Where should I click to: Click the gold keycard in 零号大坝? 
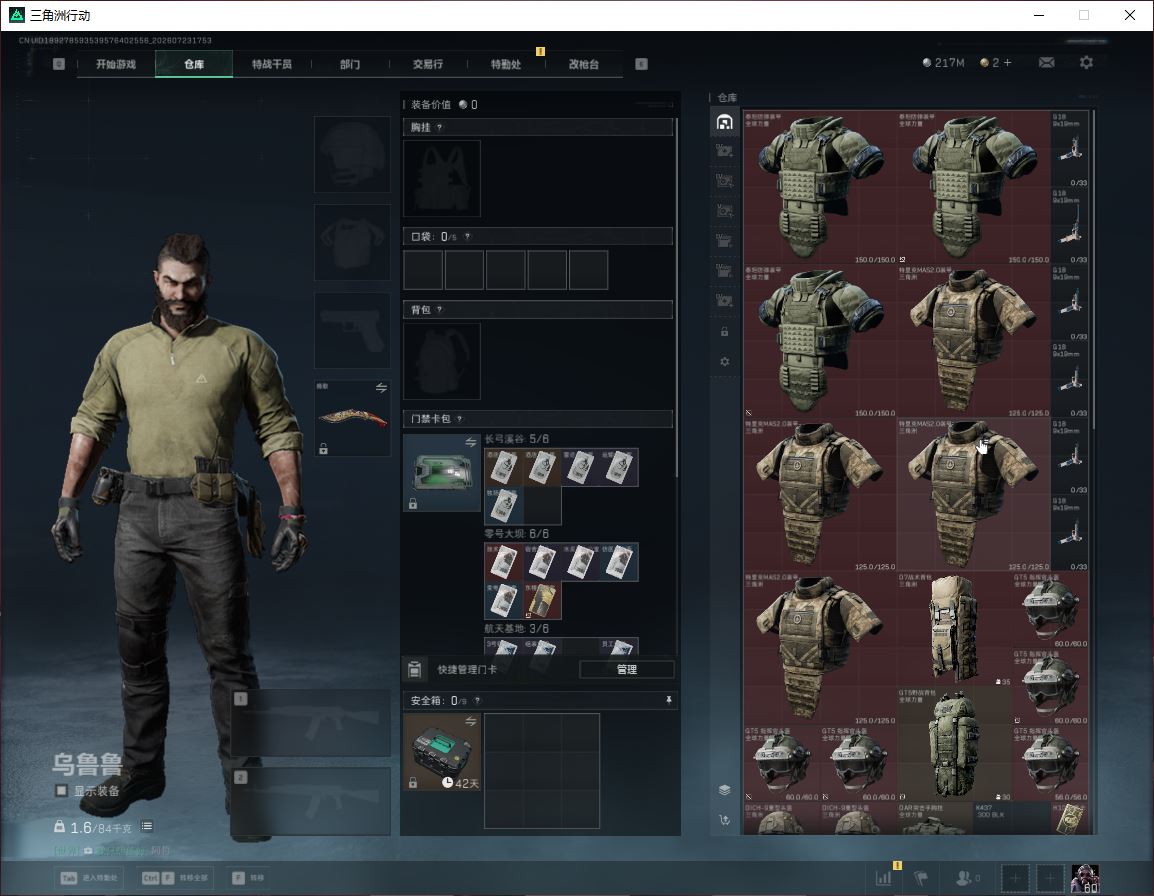tap(542, 600)
